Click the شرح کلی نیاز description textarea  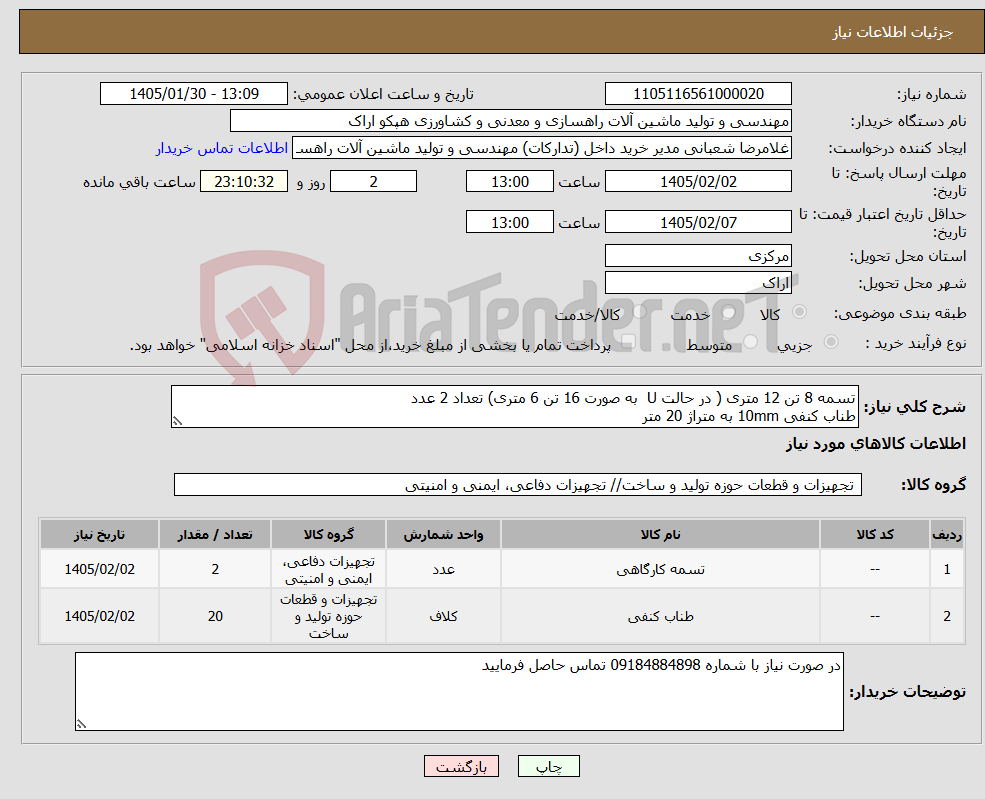[514, 406]
